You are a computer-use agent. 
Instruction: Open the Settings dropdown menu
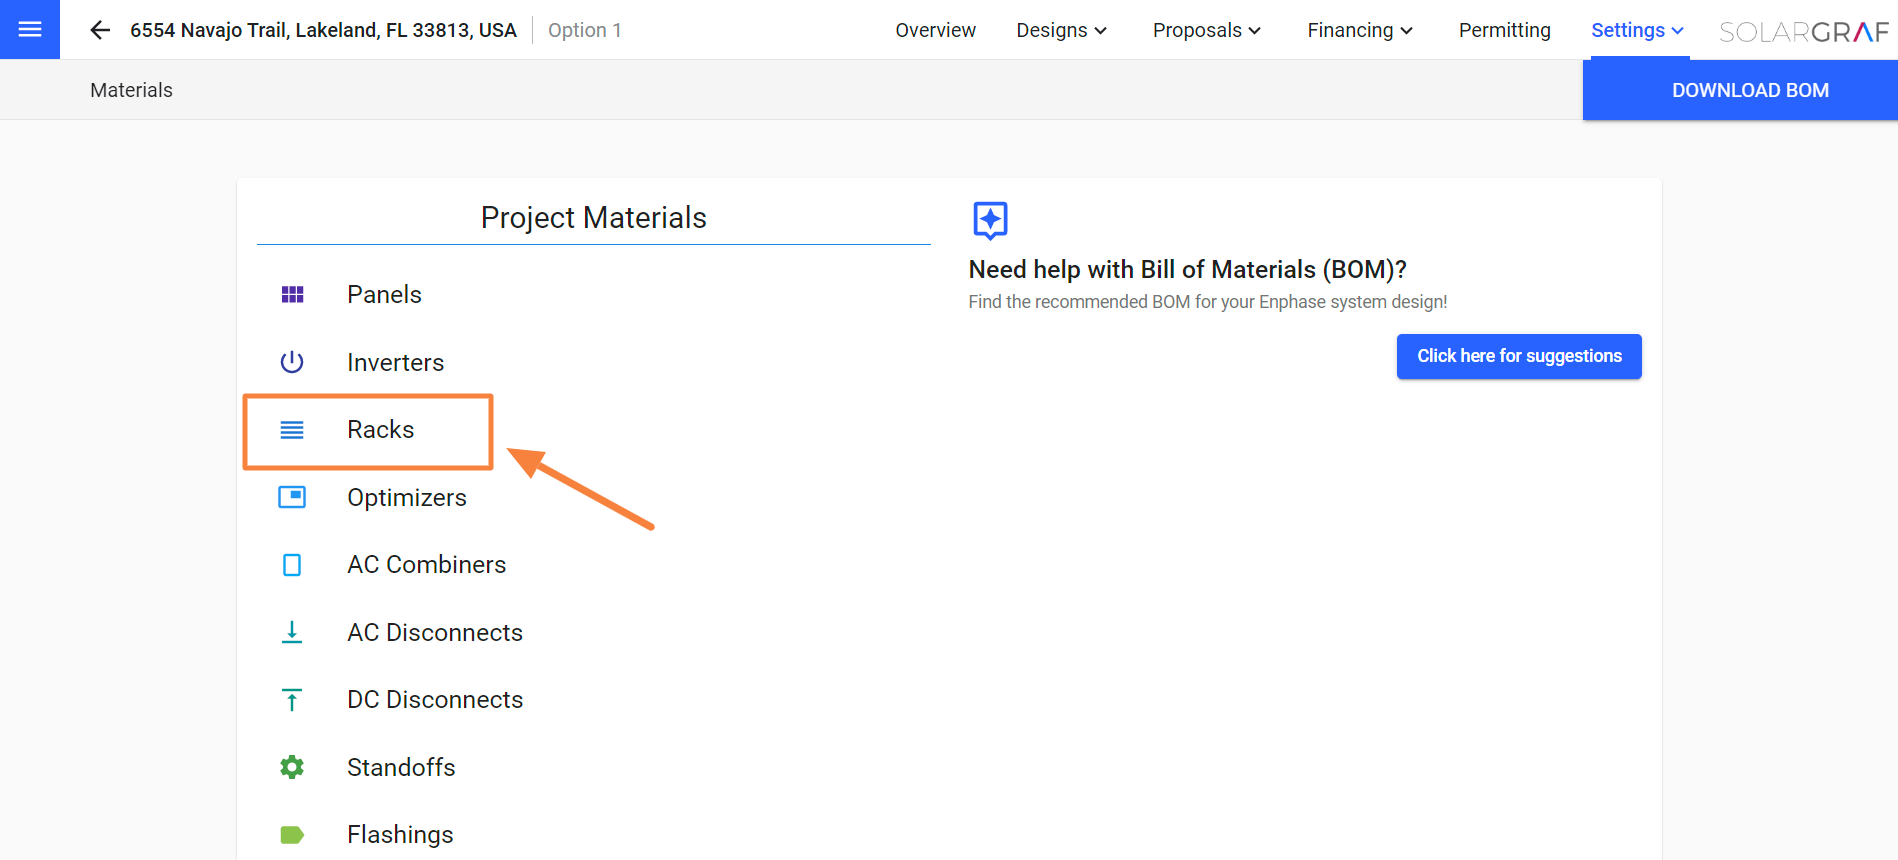1637,30
